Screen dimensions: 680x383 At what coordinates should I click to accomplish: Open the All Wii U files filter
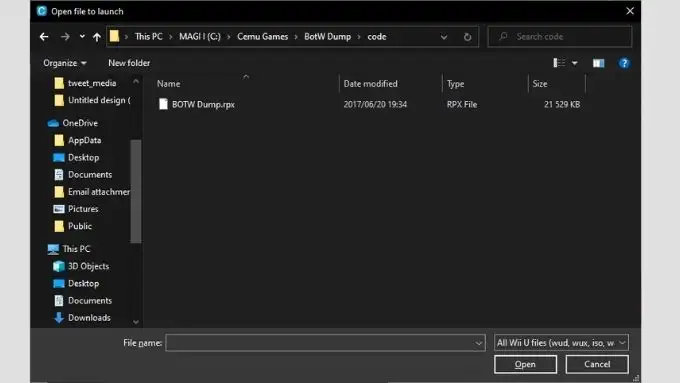coord(561,343)
